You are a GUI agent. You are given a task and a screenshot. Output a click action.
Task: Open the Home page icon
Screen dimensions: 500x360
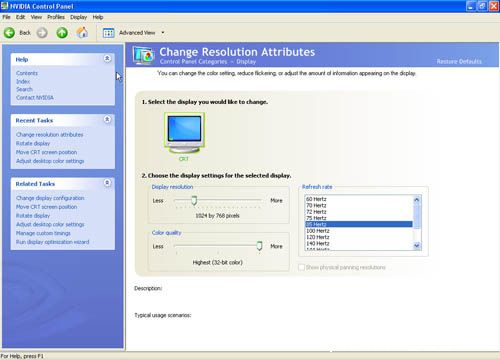(82, 32)
